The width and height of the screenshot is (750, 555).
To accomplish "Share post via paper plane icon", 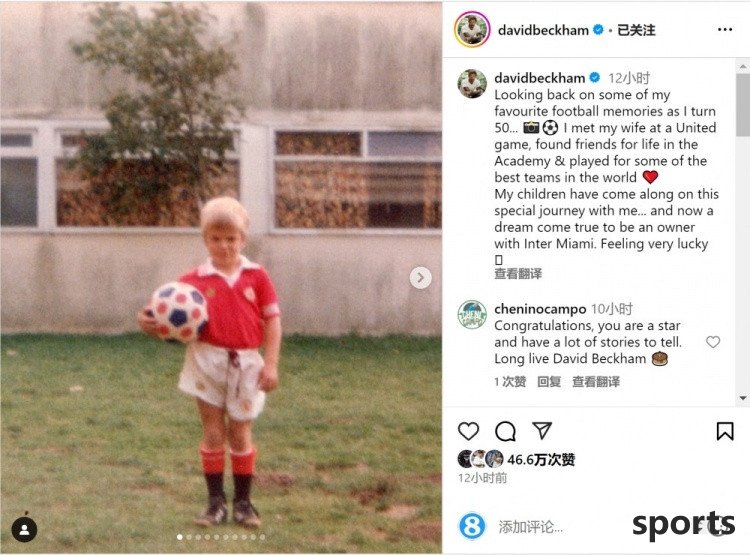I will point(542,431).
